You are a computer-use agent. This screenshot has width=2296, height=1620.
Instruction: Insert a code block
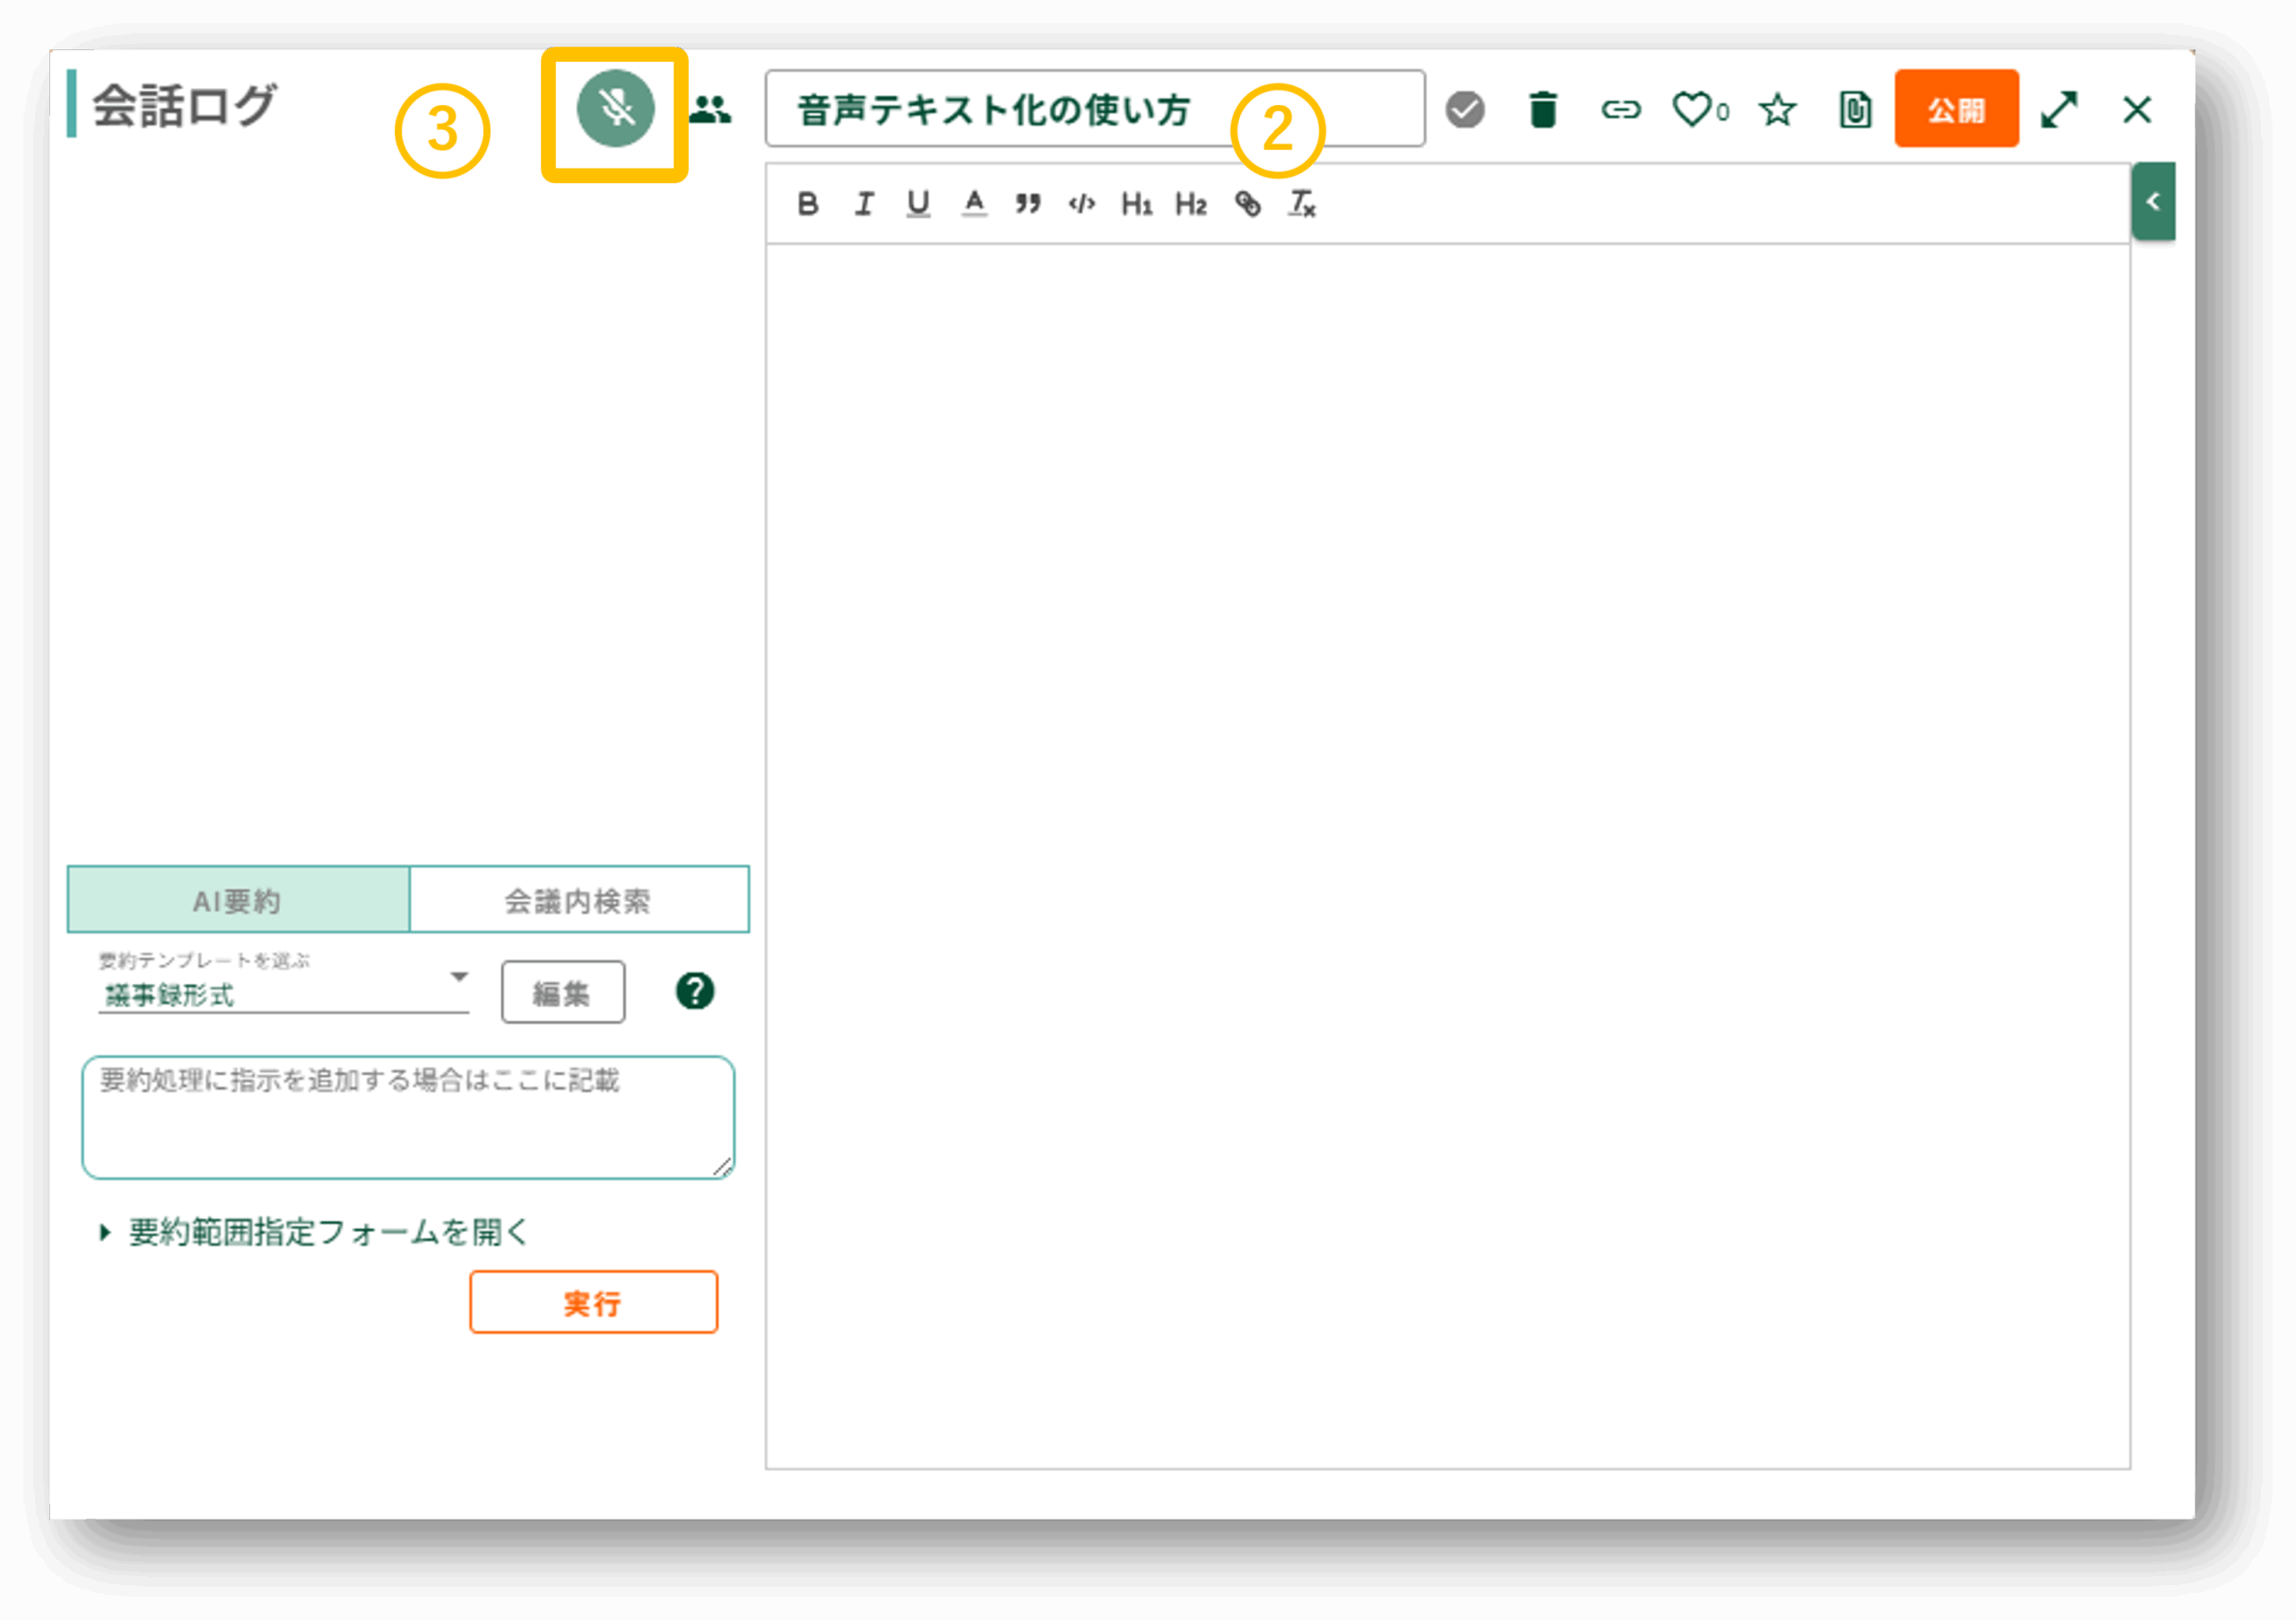click(x=1082, y=204)
